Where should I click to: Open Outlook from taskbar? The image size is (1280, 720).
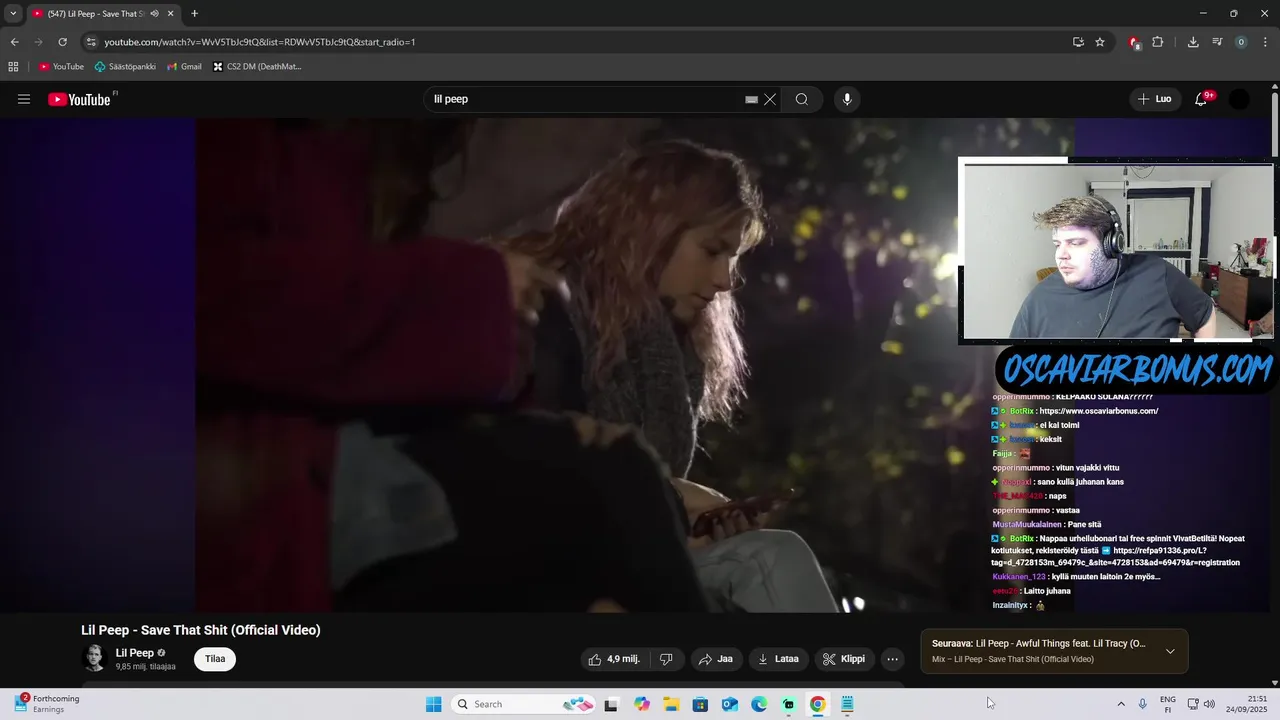pos(730,704)
